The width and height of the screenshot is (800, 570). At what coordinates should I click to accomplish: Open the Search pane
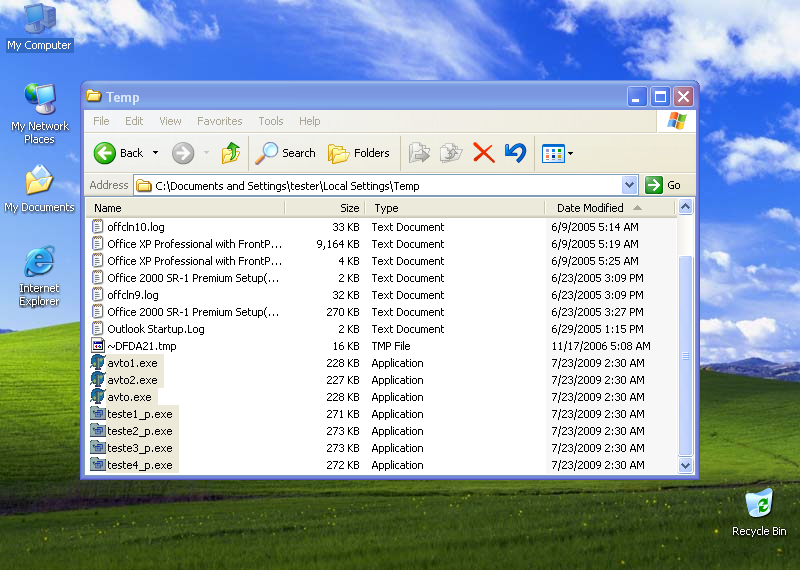(286, 153)
